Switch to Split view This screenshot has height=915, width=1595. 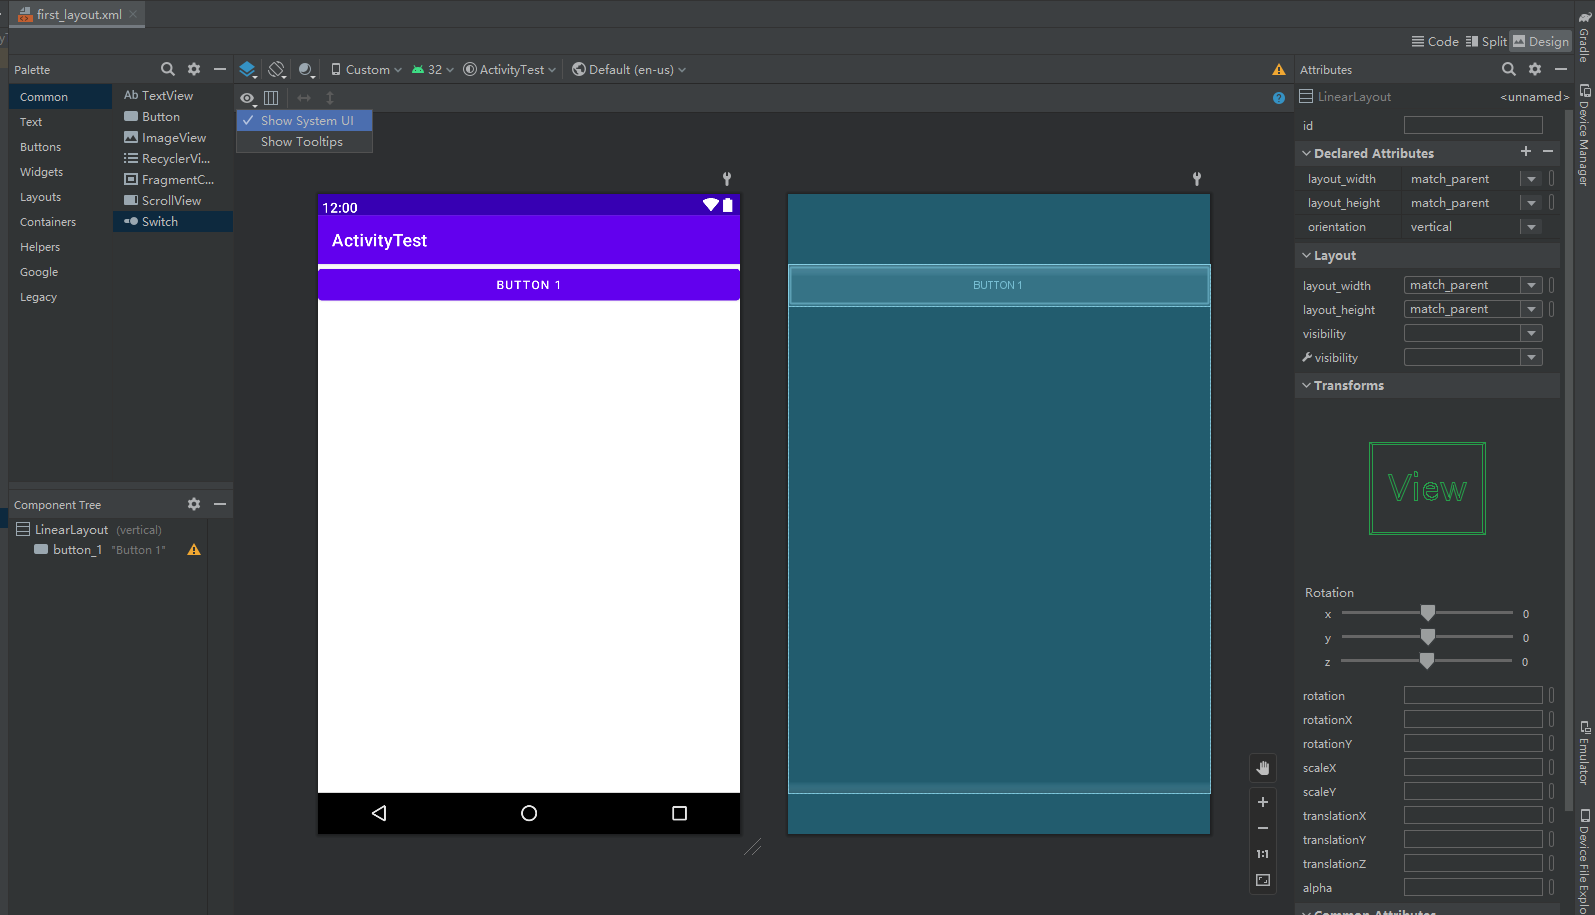1486,41
